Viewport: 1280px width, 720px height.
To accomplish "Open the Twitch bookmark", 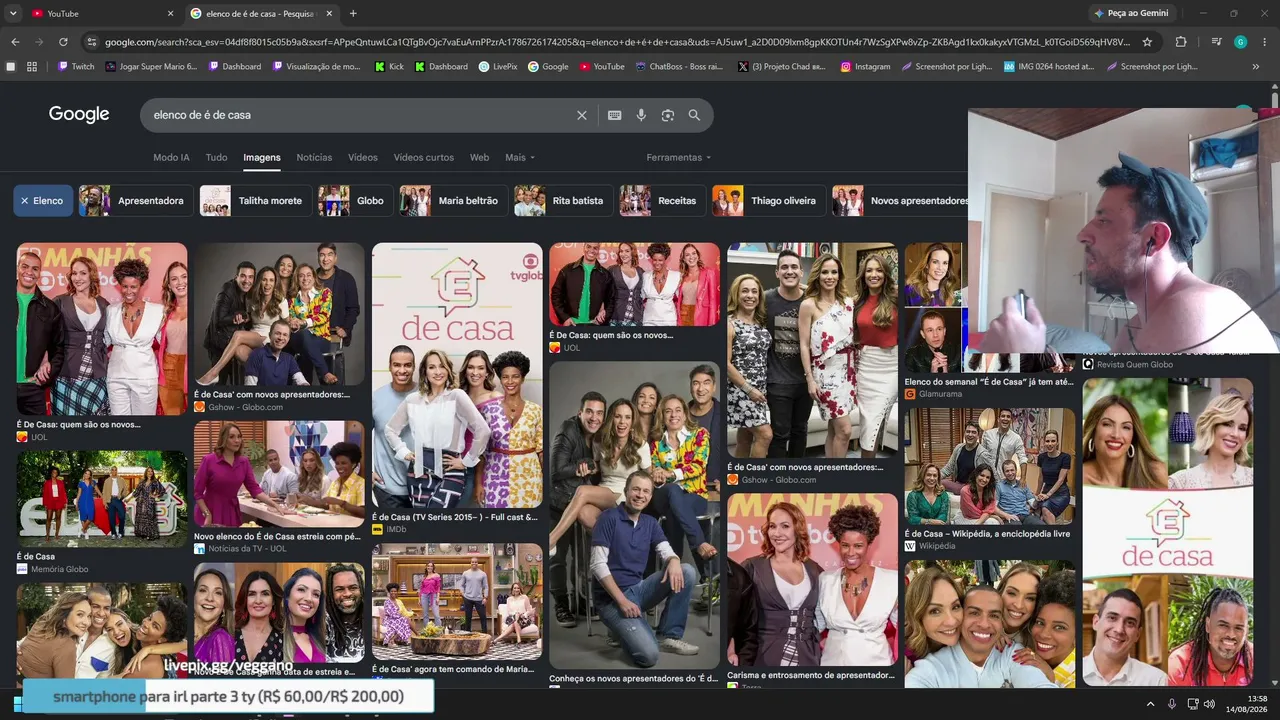I will 76,66.
